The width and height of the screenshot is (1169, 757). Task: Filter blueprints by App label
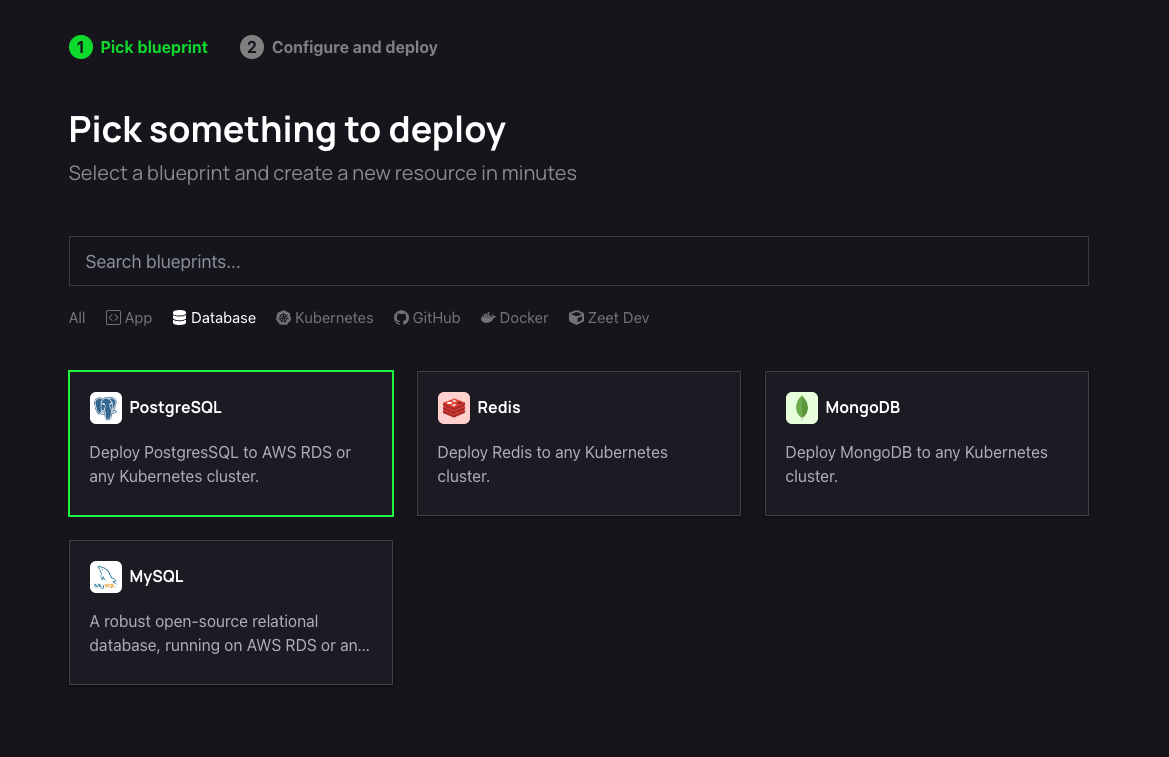[x=139, y=318]
